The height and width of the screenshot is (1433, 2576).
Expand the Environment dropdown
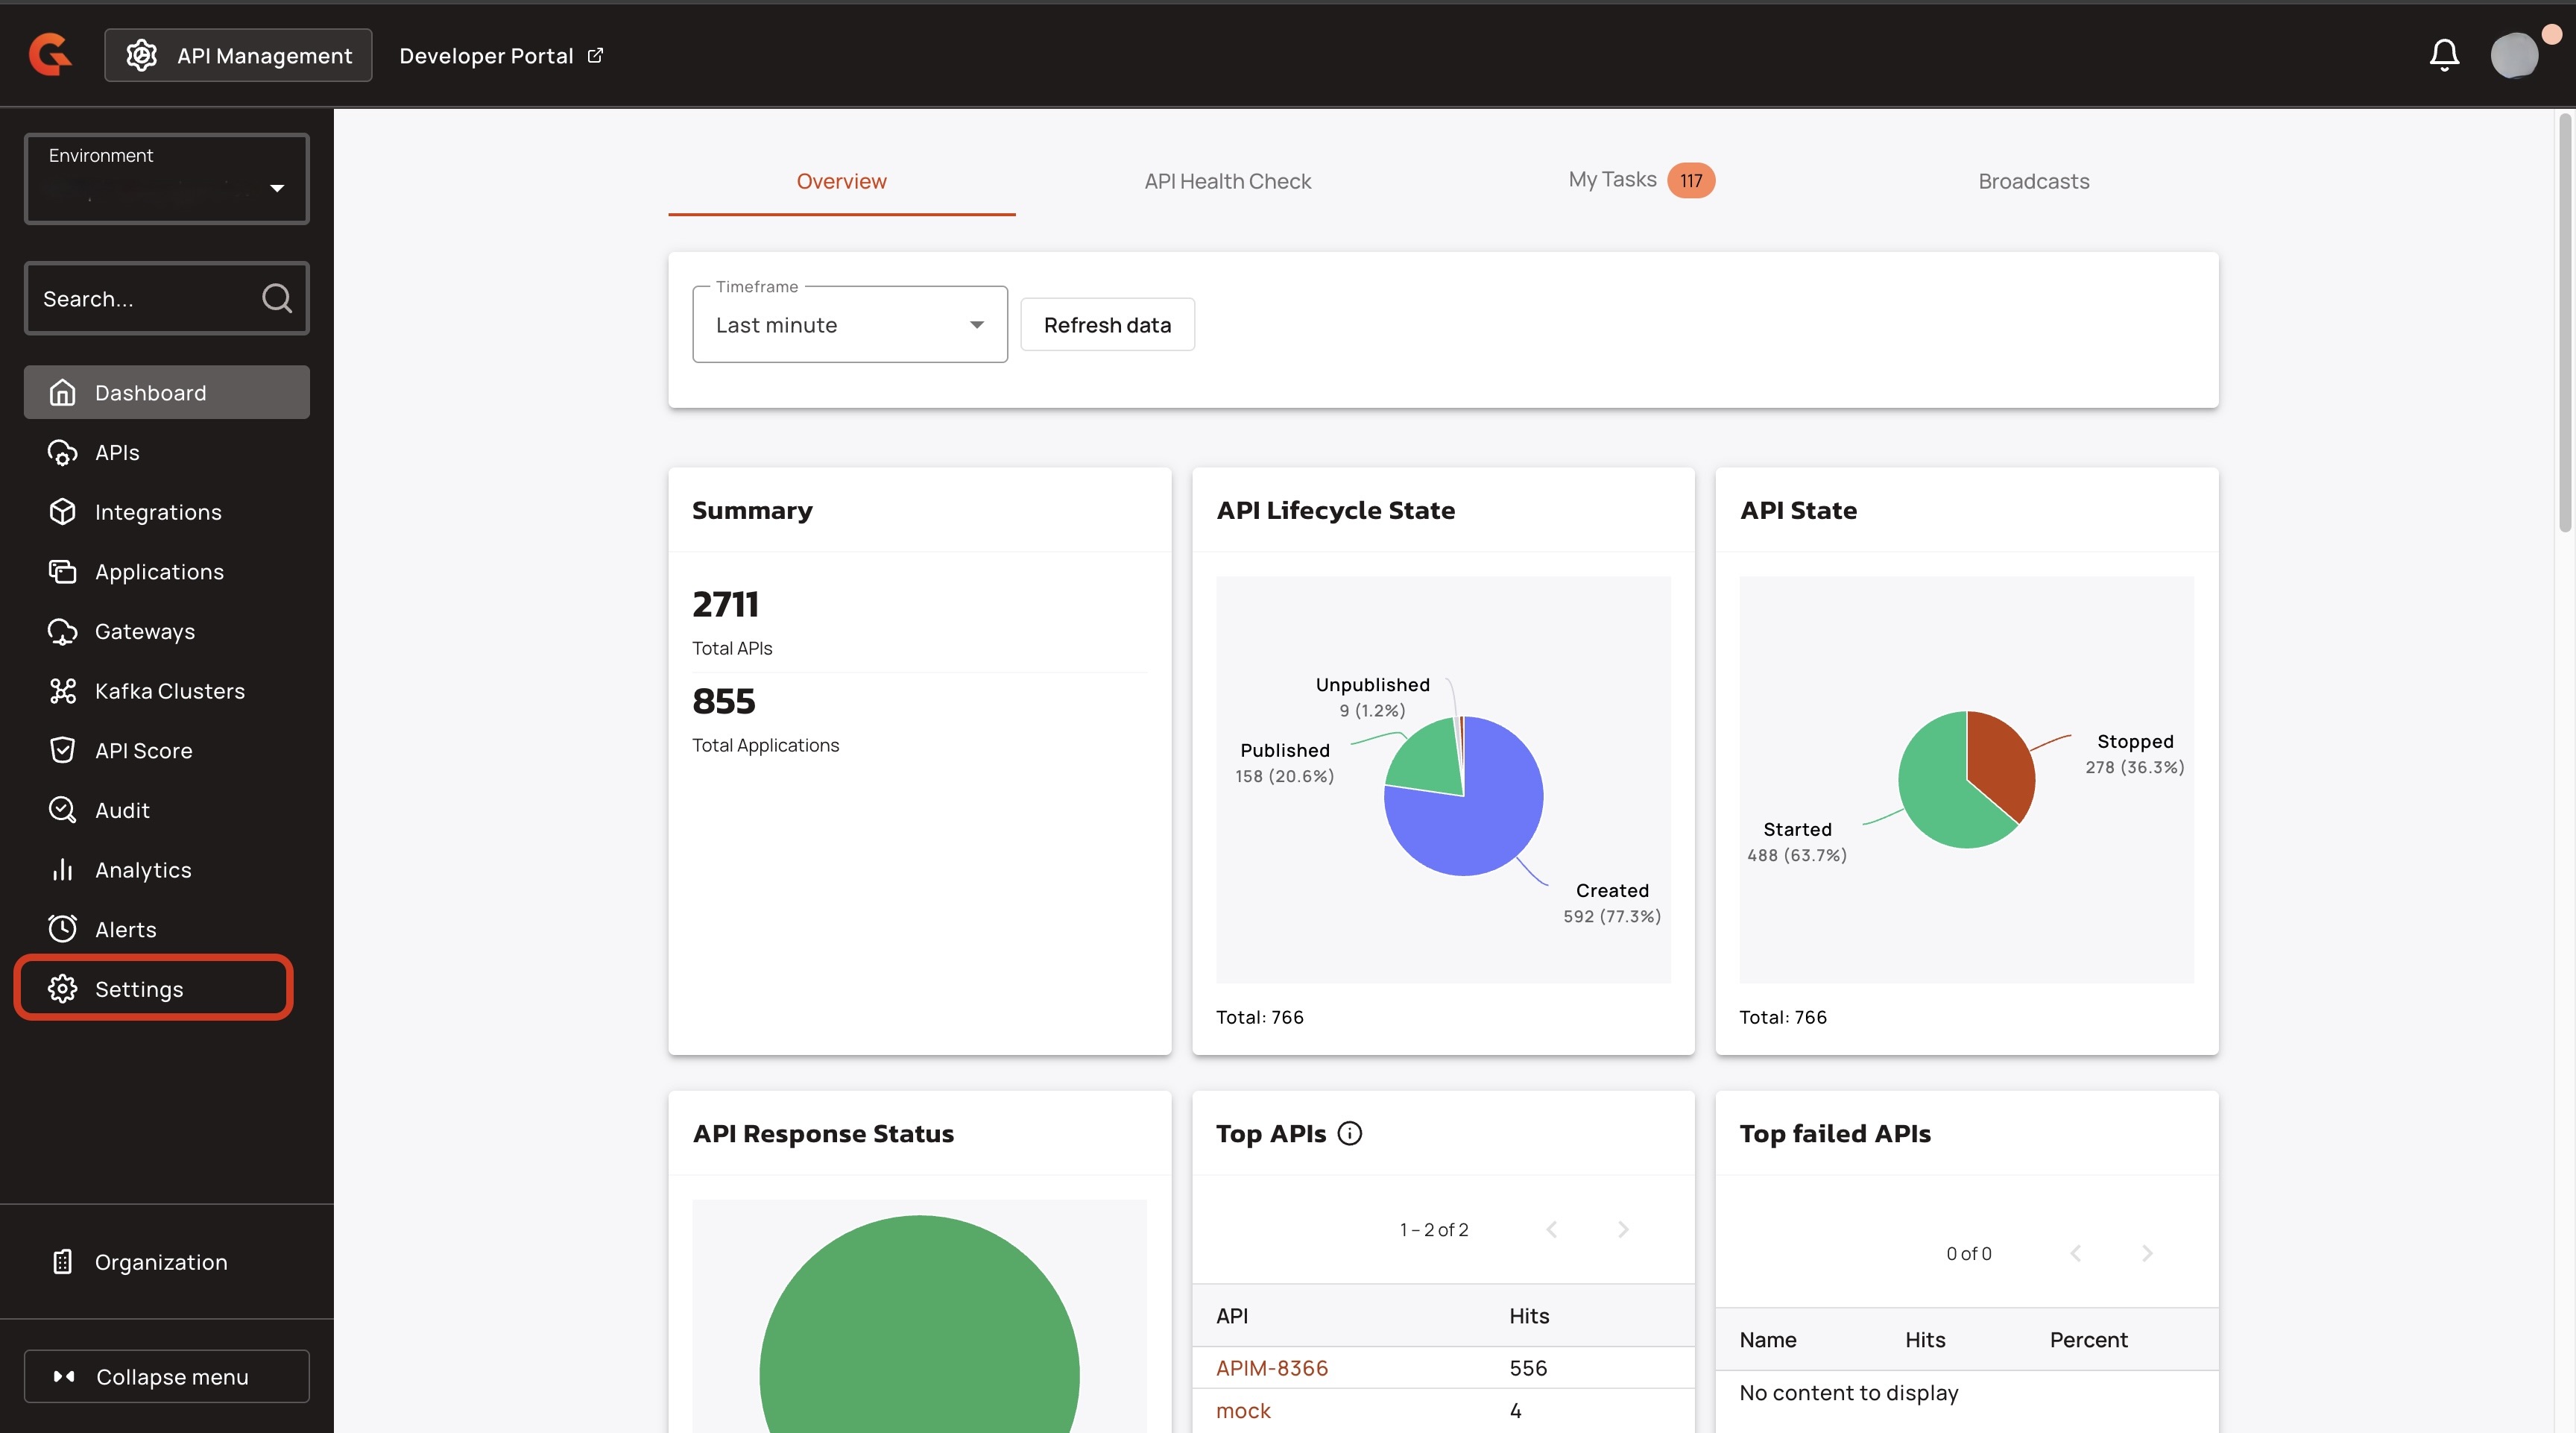(x=167, y=179)
